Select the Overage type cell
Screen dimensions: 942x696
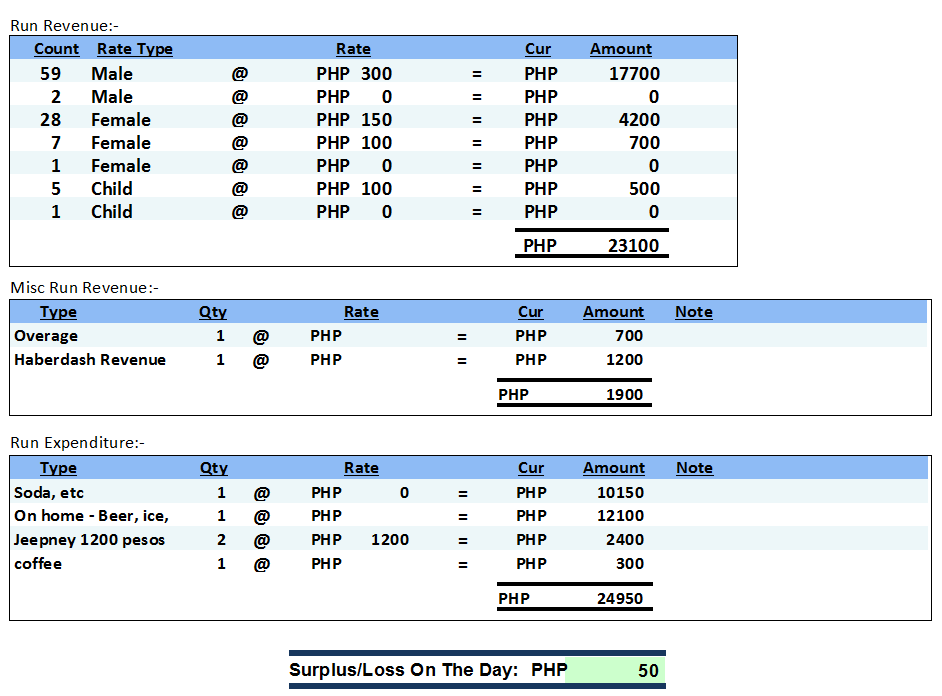click(46, 336)
